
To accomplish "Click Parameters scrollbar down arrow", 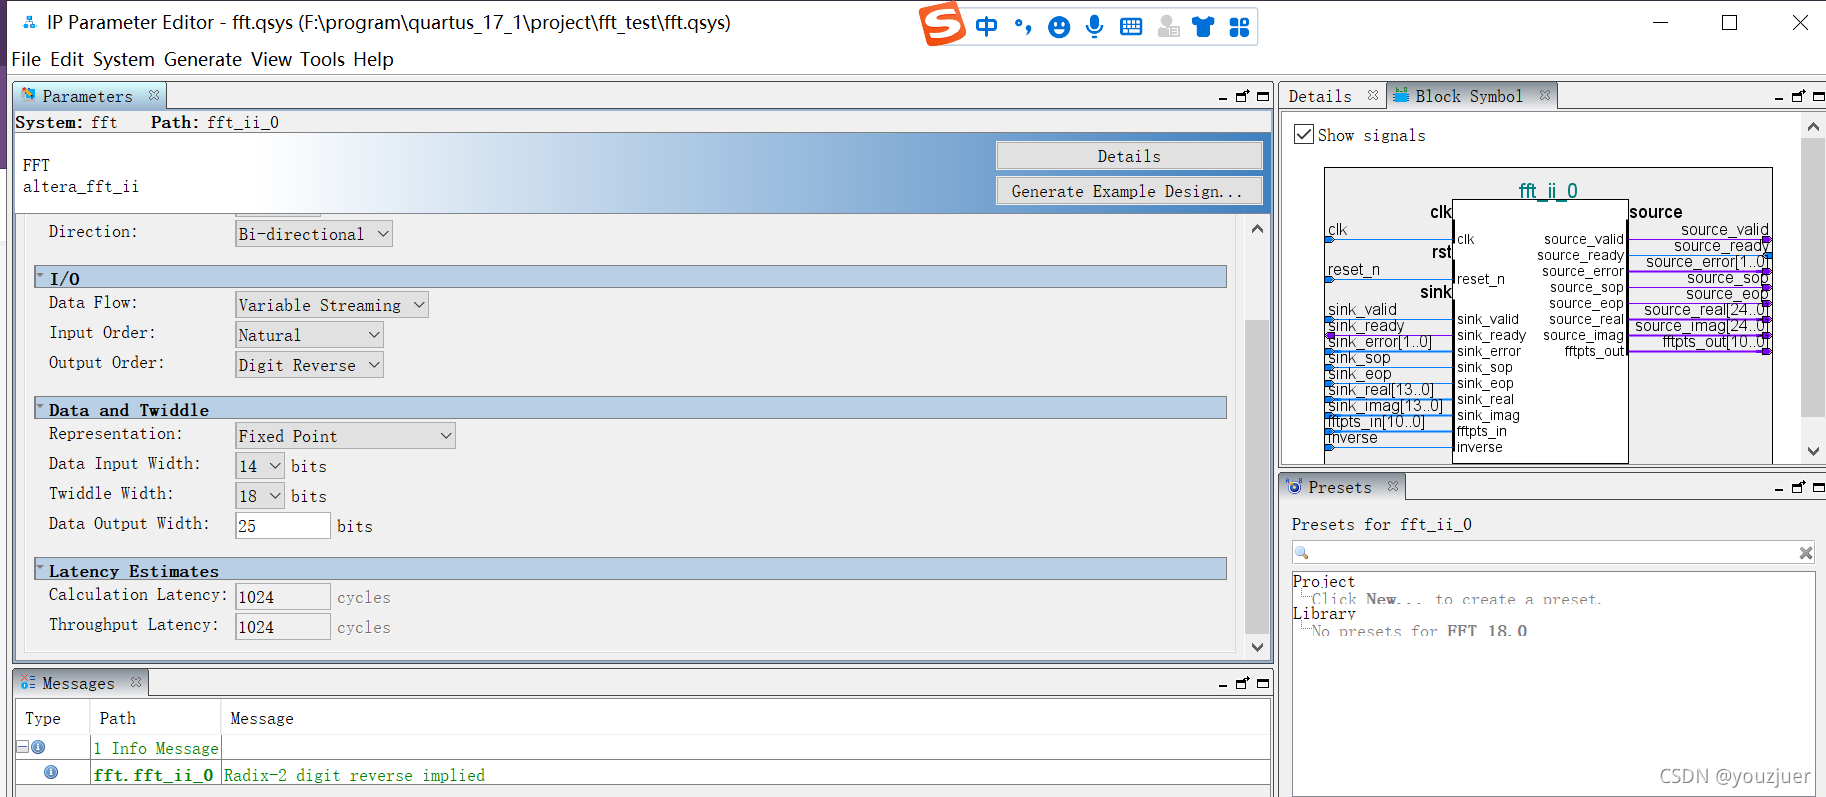I will (x=1257, y=647).
